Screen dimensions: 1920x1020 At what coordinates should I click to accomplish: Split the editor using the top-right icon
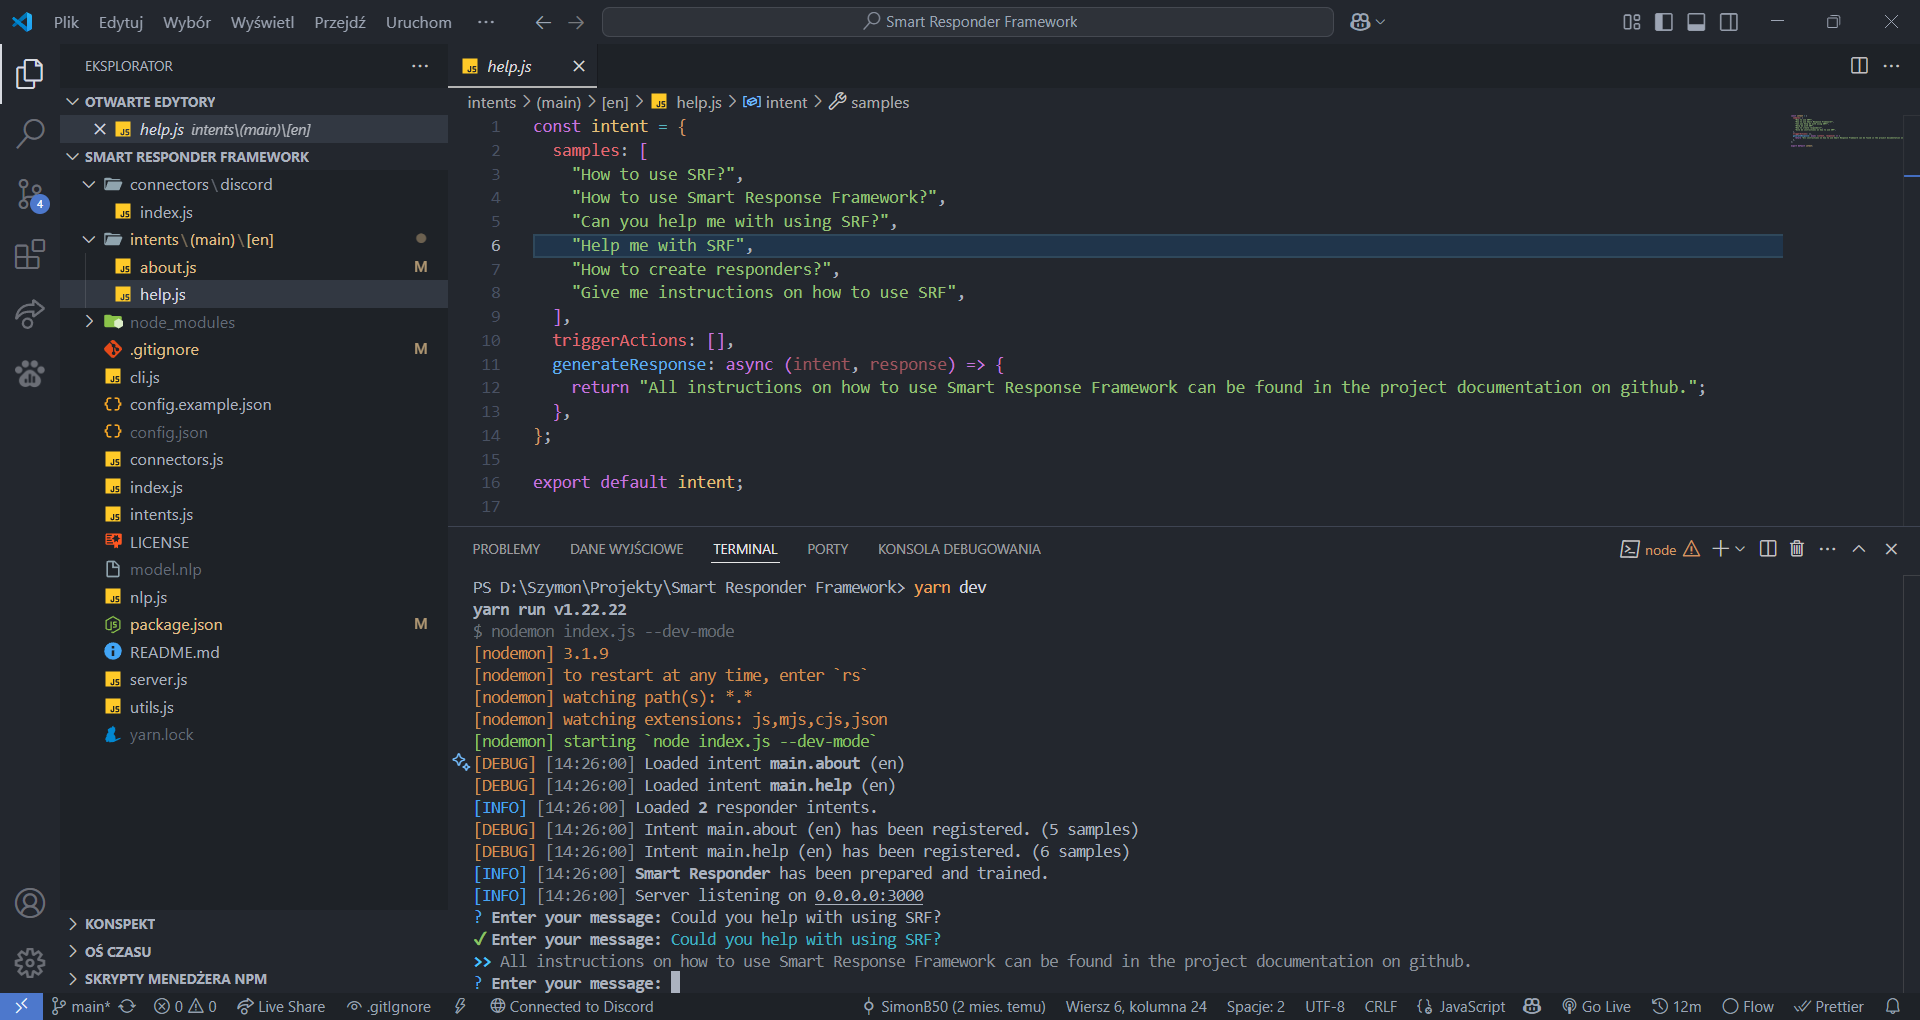(1858, 66)
